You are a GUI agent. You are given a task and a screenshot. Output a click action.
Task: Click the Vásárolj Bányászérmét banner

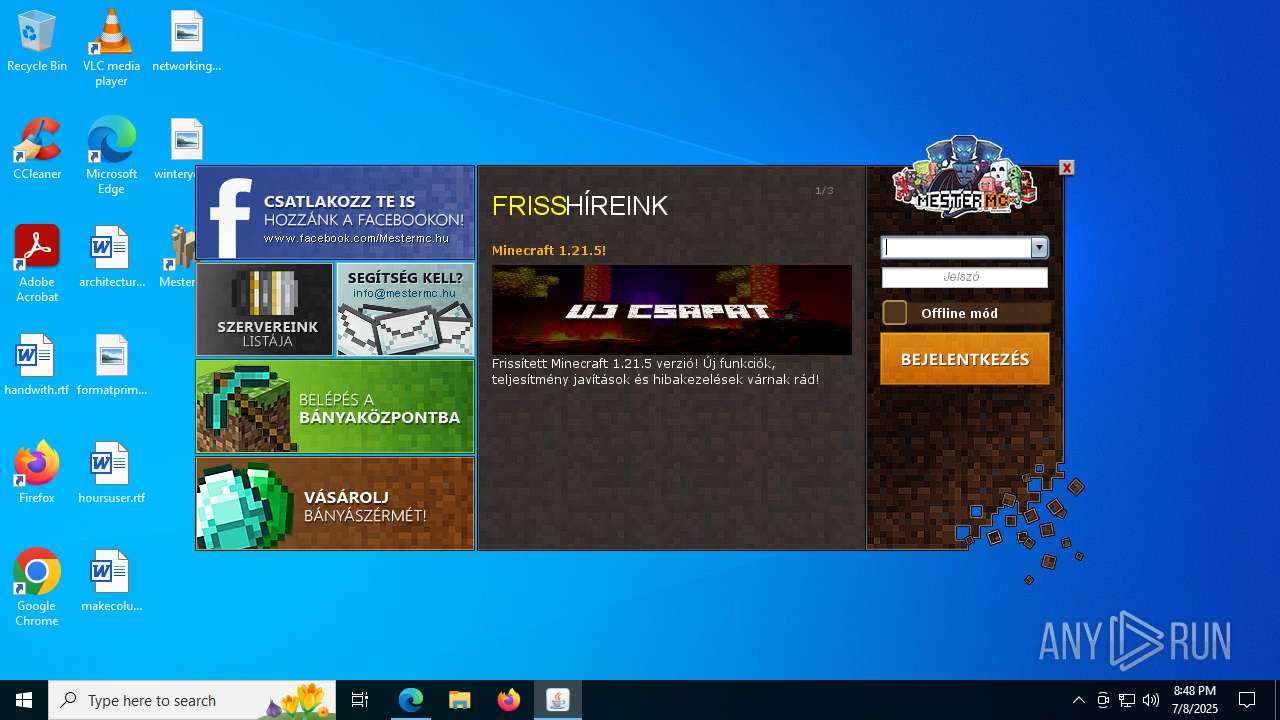335,503
